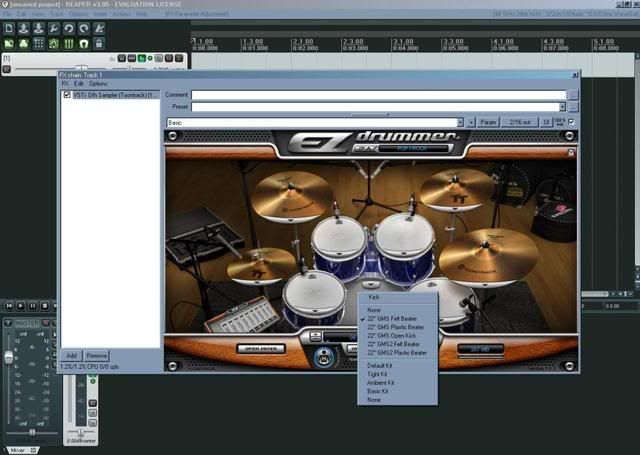
Task: Click the 2/16 out routing button
Action: 520,122
